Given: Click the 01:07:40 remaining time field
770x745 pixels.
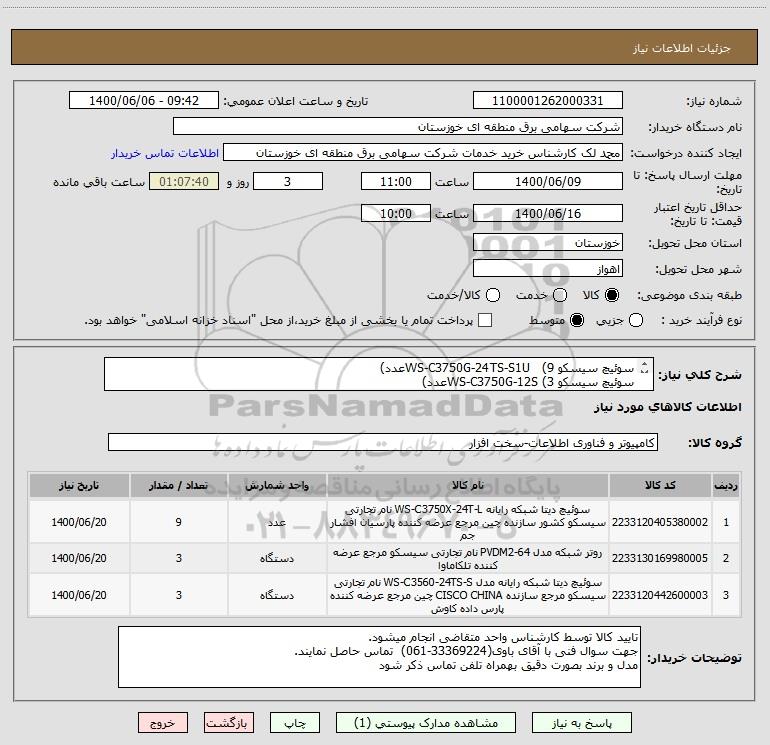Looking at the screenshot, I should pyautogui.click(x=184, y=181).
